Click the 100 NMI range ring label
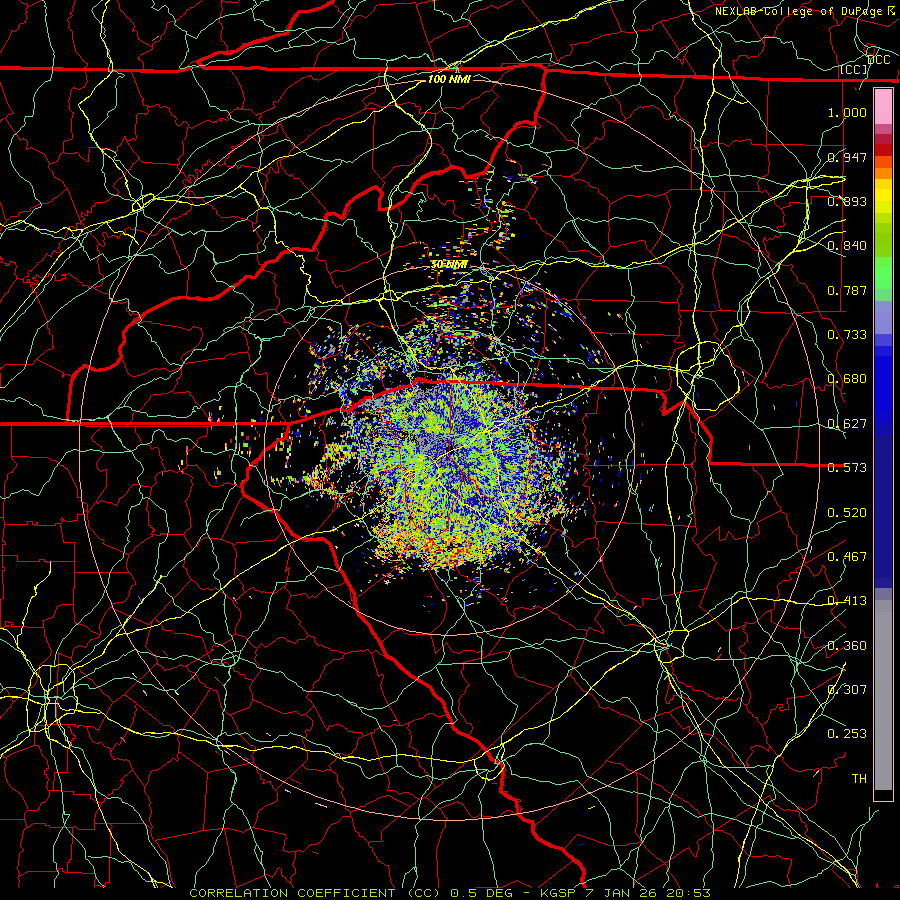 point(449,79)
